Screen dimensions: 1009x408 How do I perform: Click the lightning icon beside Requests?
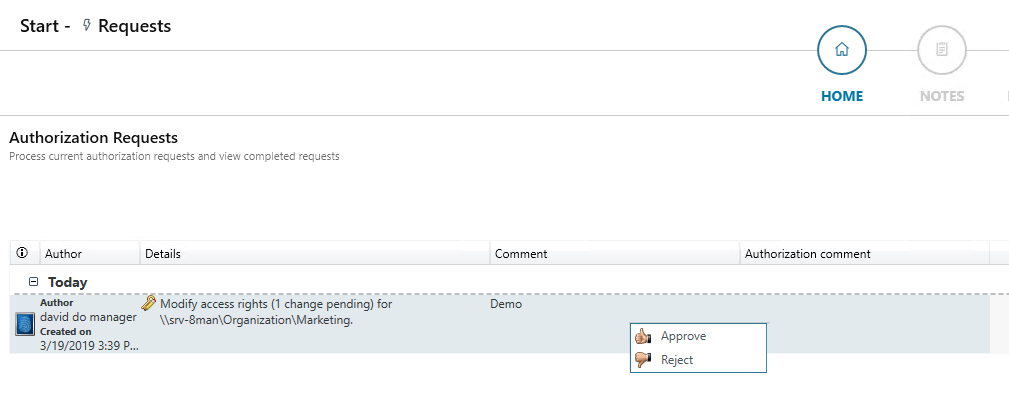click(87, 26)
